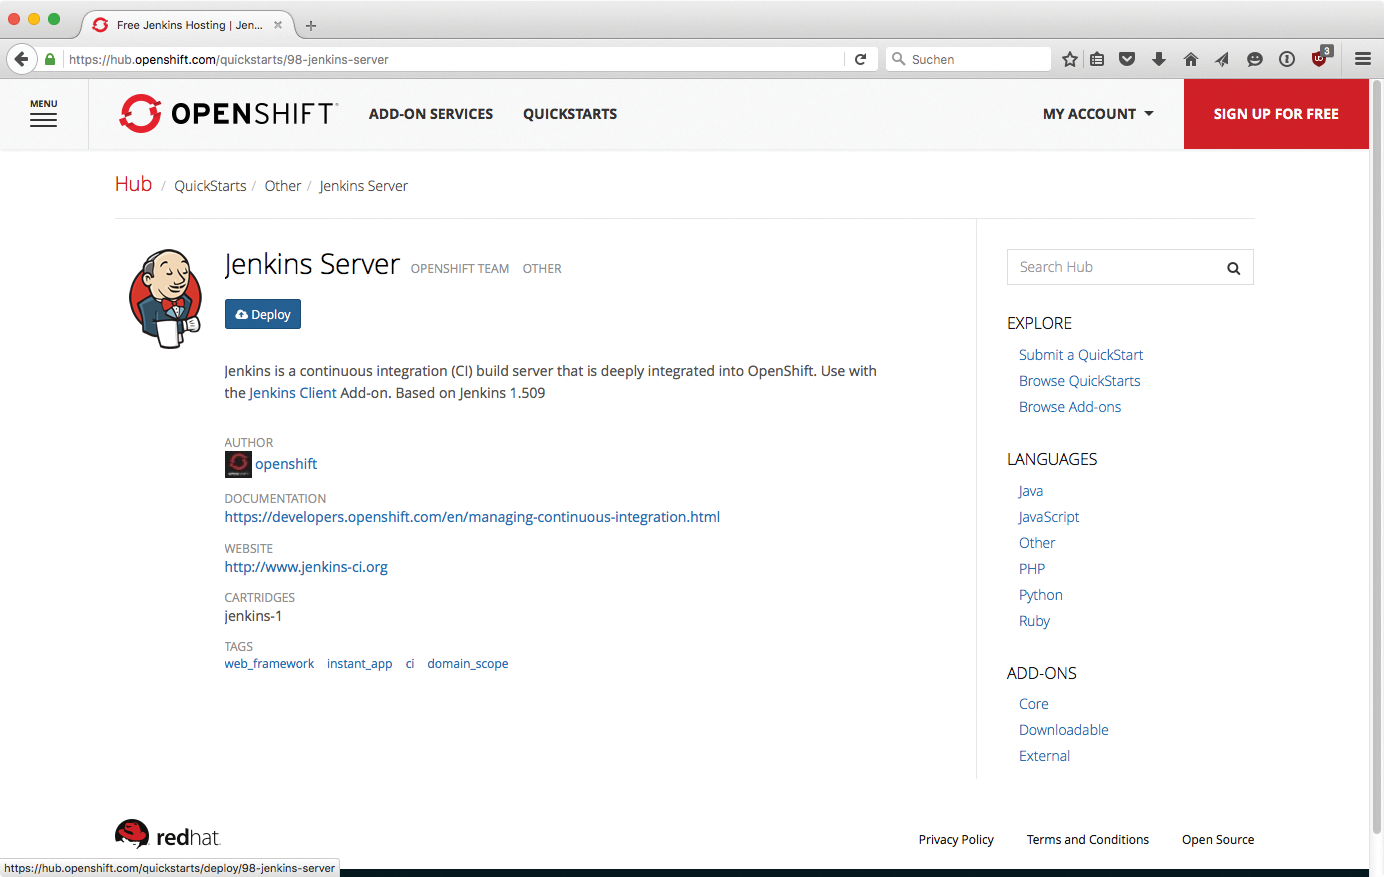Select the ci tag
Image resolution: width=1384 pixels, height=877 pixels.
[x=410, y=664]
